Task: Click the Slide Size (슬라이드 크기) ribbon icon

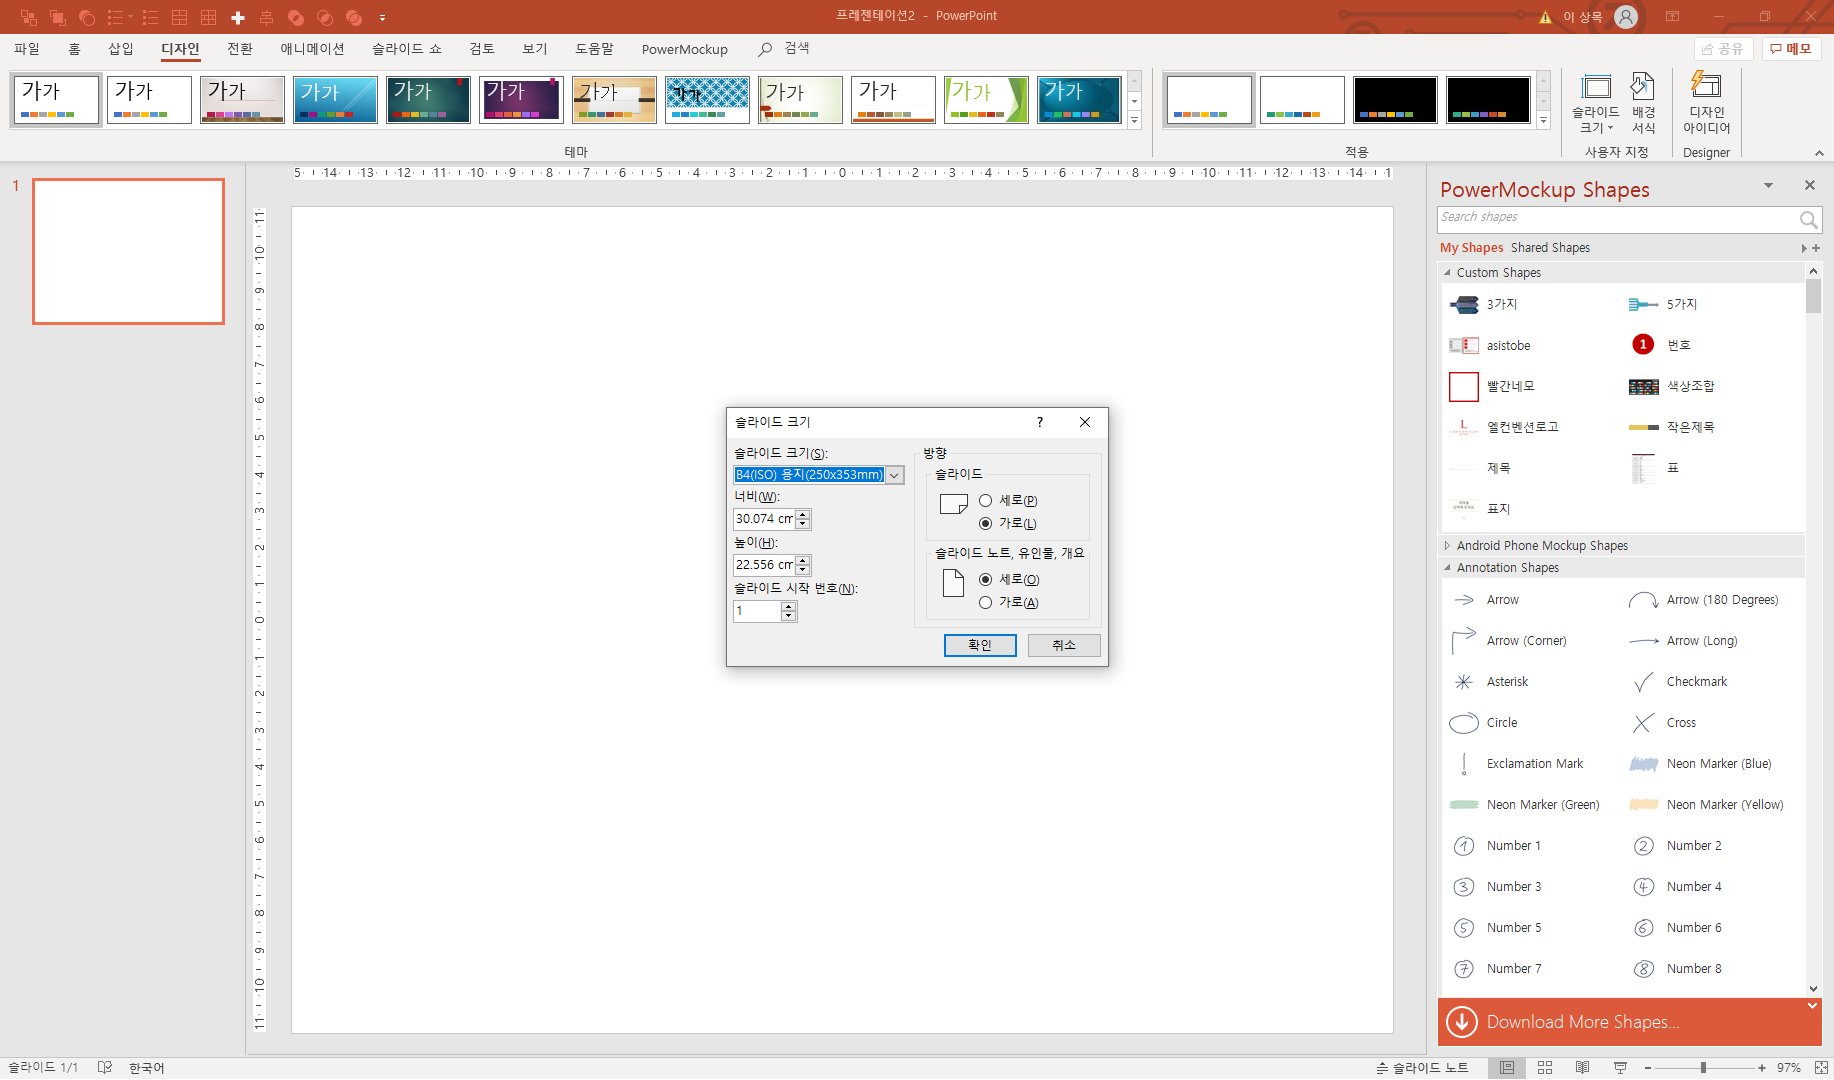Action: tap(1595, 103)
